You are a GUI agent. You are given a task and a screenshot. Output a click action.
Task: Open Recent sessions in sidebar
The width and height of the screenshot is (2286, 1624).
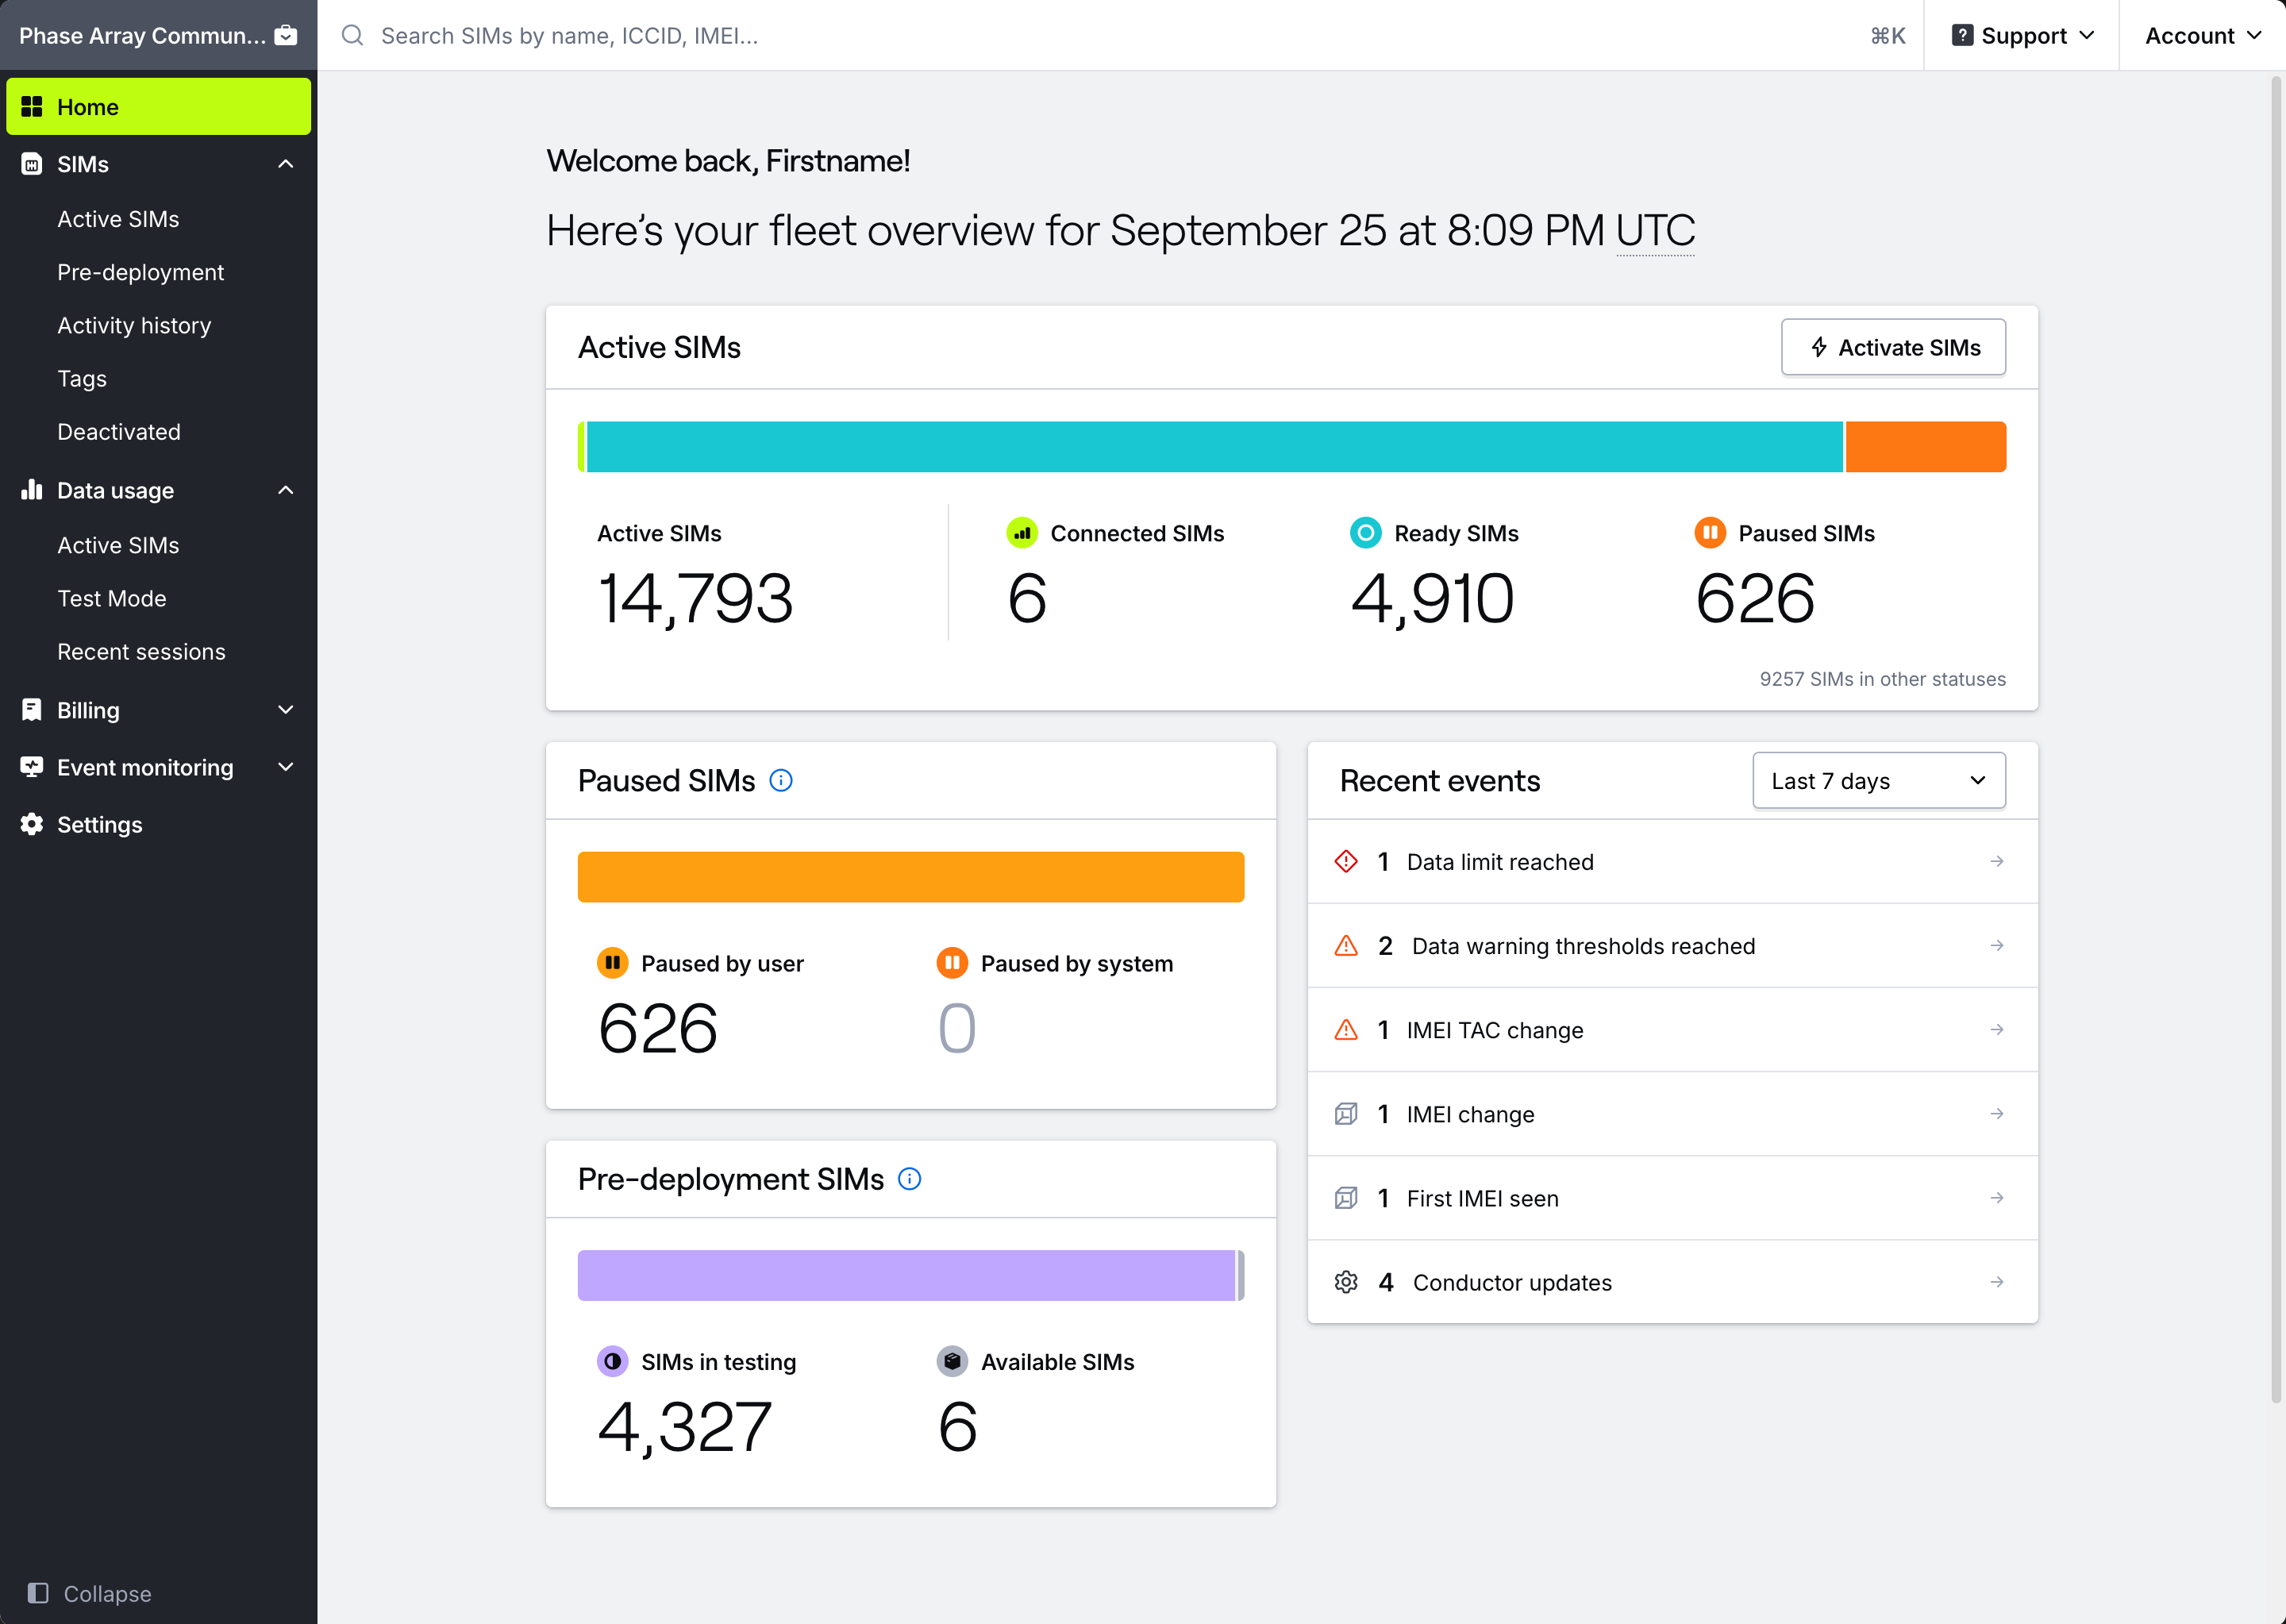(141, 652)
